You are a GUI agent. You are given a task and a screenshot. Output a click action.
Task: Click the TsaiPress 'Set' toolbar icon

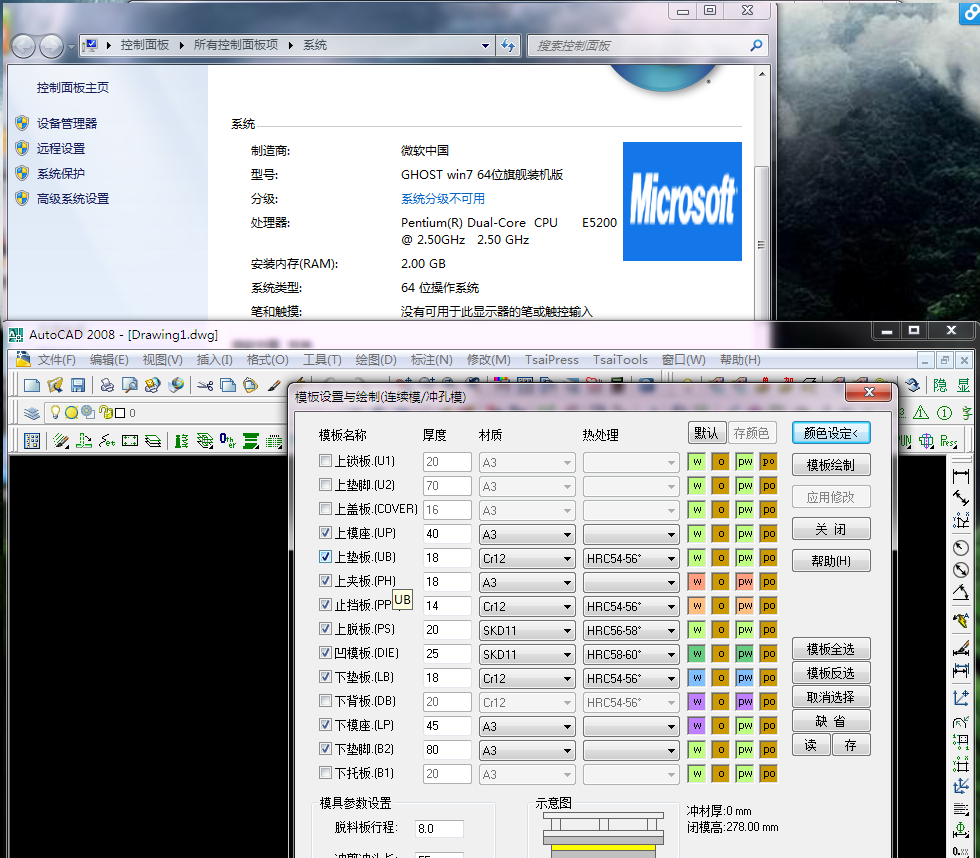(107, 441)
